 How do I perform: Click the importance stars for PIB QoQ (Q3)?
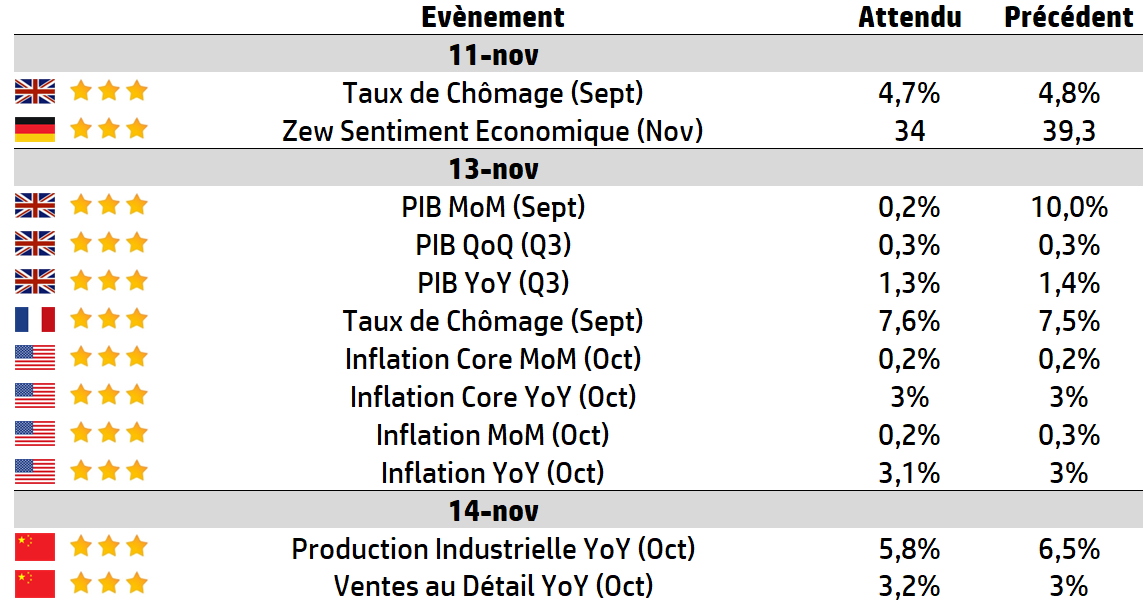coord(109,243)
